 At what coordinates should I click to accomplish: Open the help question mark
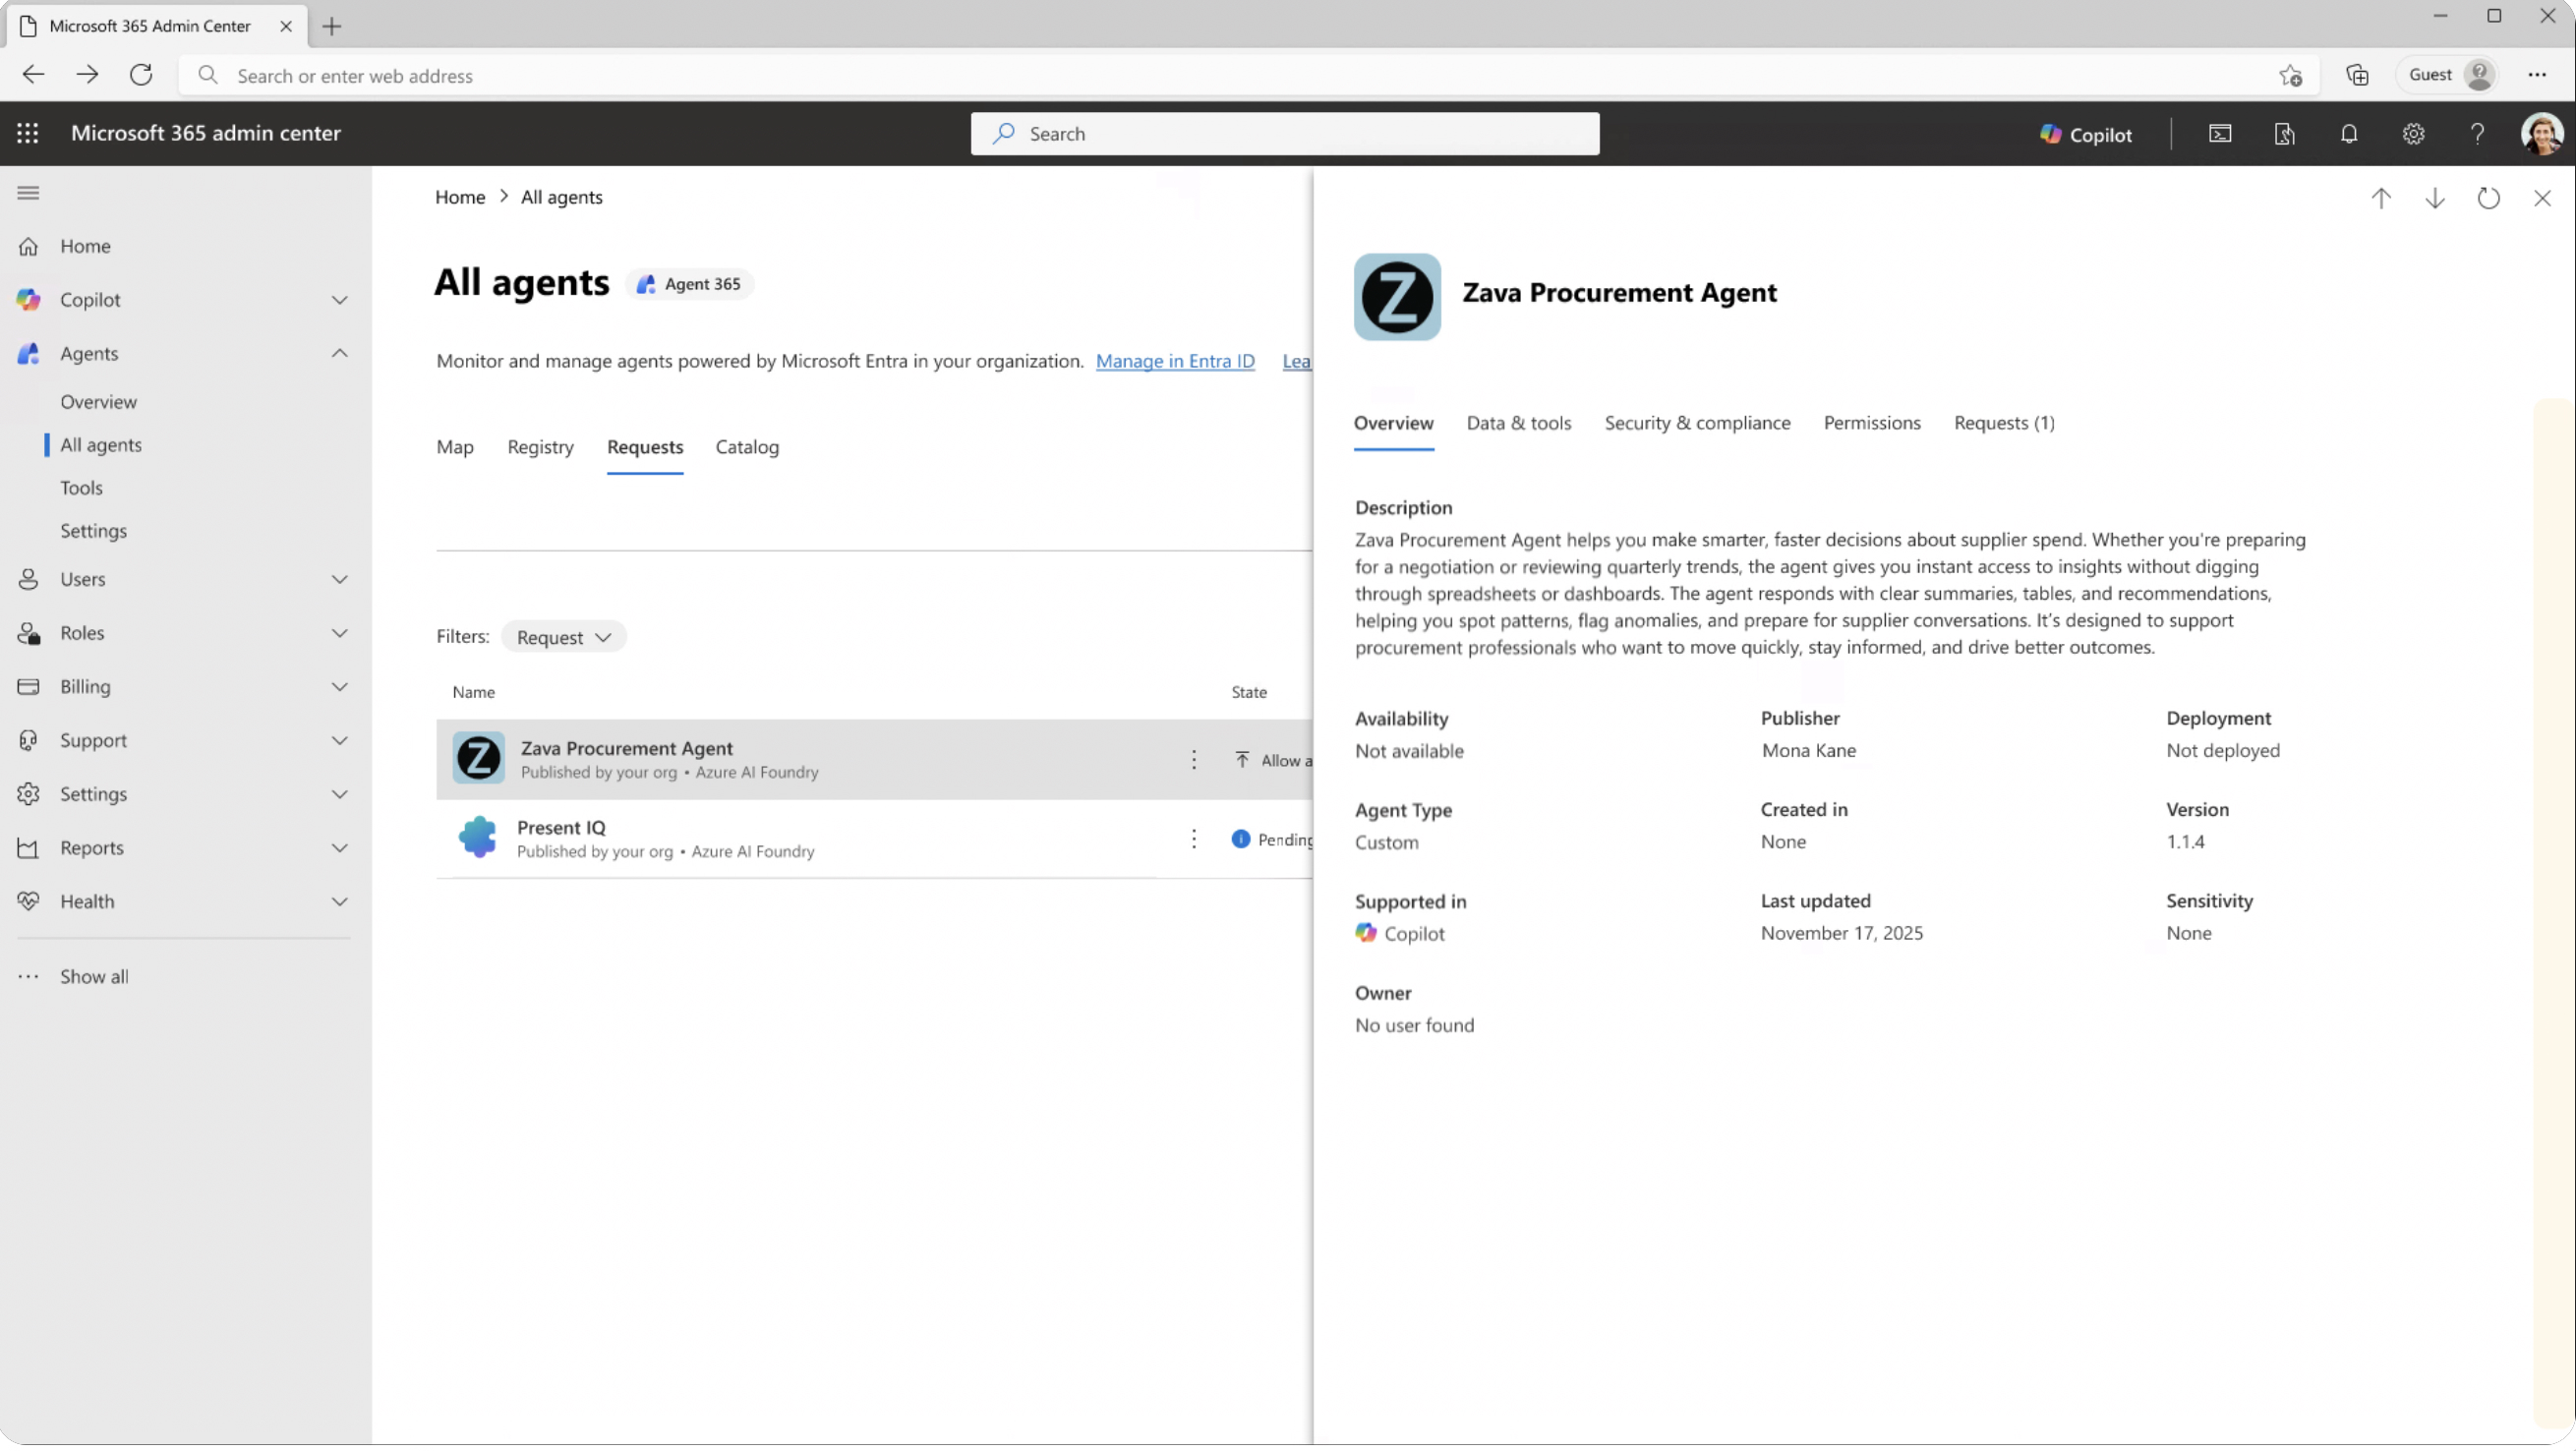[2477, 134]
